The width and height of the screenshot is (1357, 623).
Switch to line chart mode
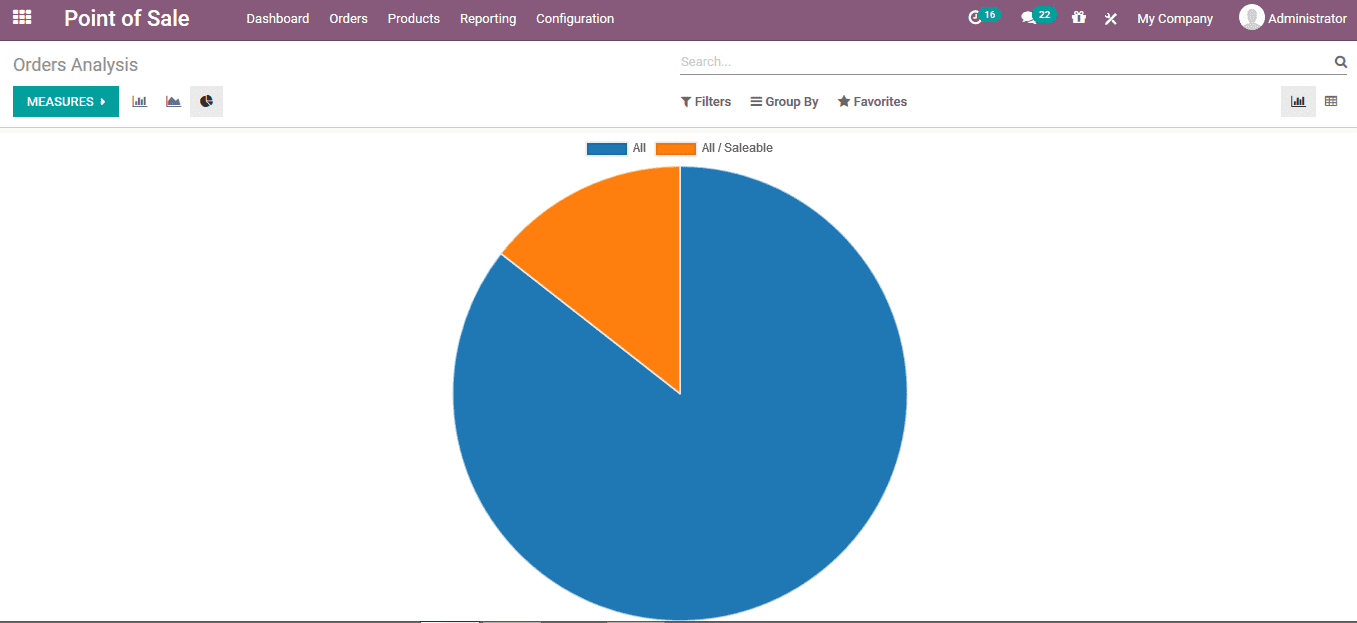[x=173, y=101]
